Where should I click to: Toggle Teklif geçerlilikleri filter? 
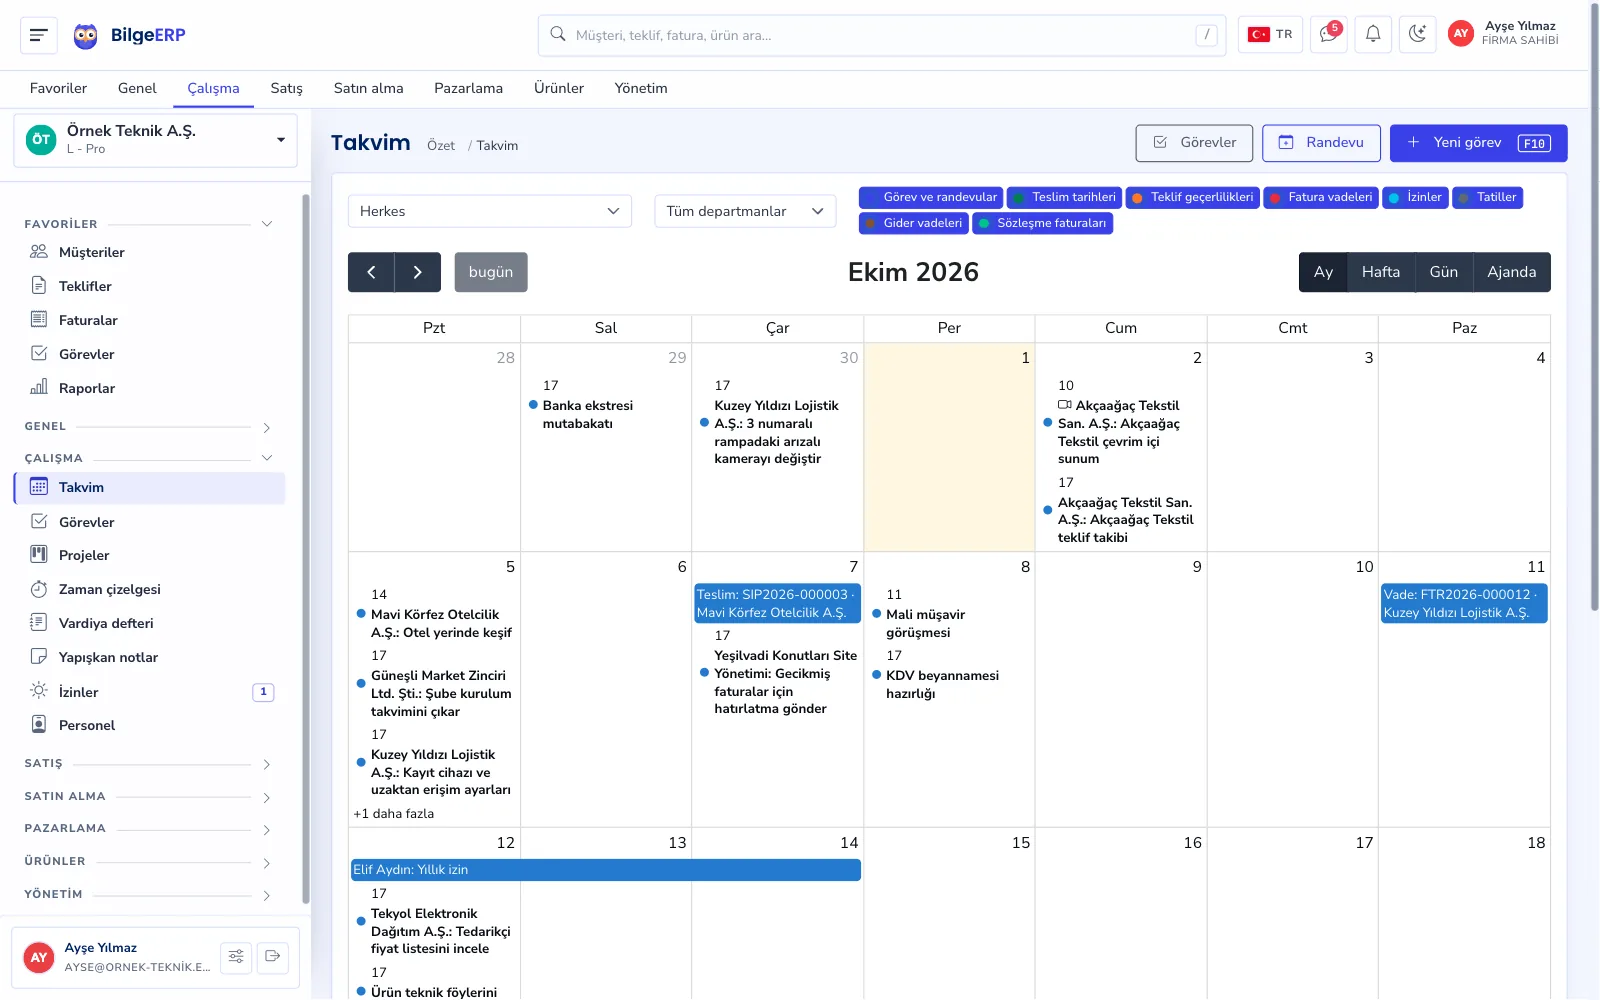coord(1192,198)
